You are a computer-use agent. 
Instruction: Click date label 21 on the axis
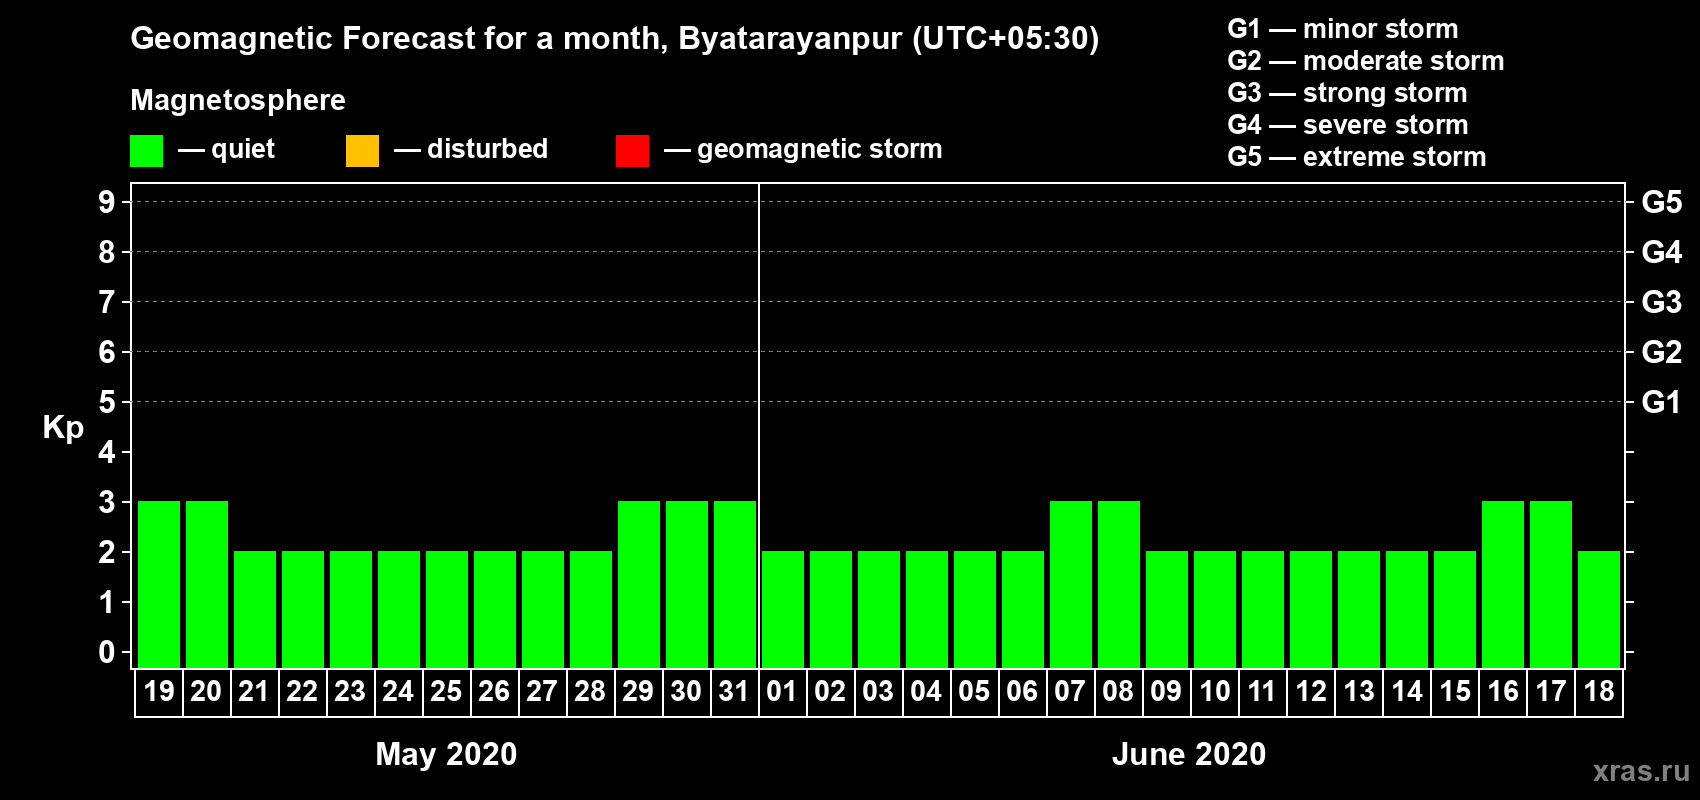coord(254,691)
